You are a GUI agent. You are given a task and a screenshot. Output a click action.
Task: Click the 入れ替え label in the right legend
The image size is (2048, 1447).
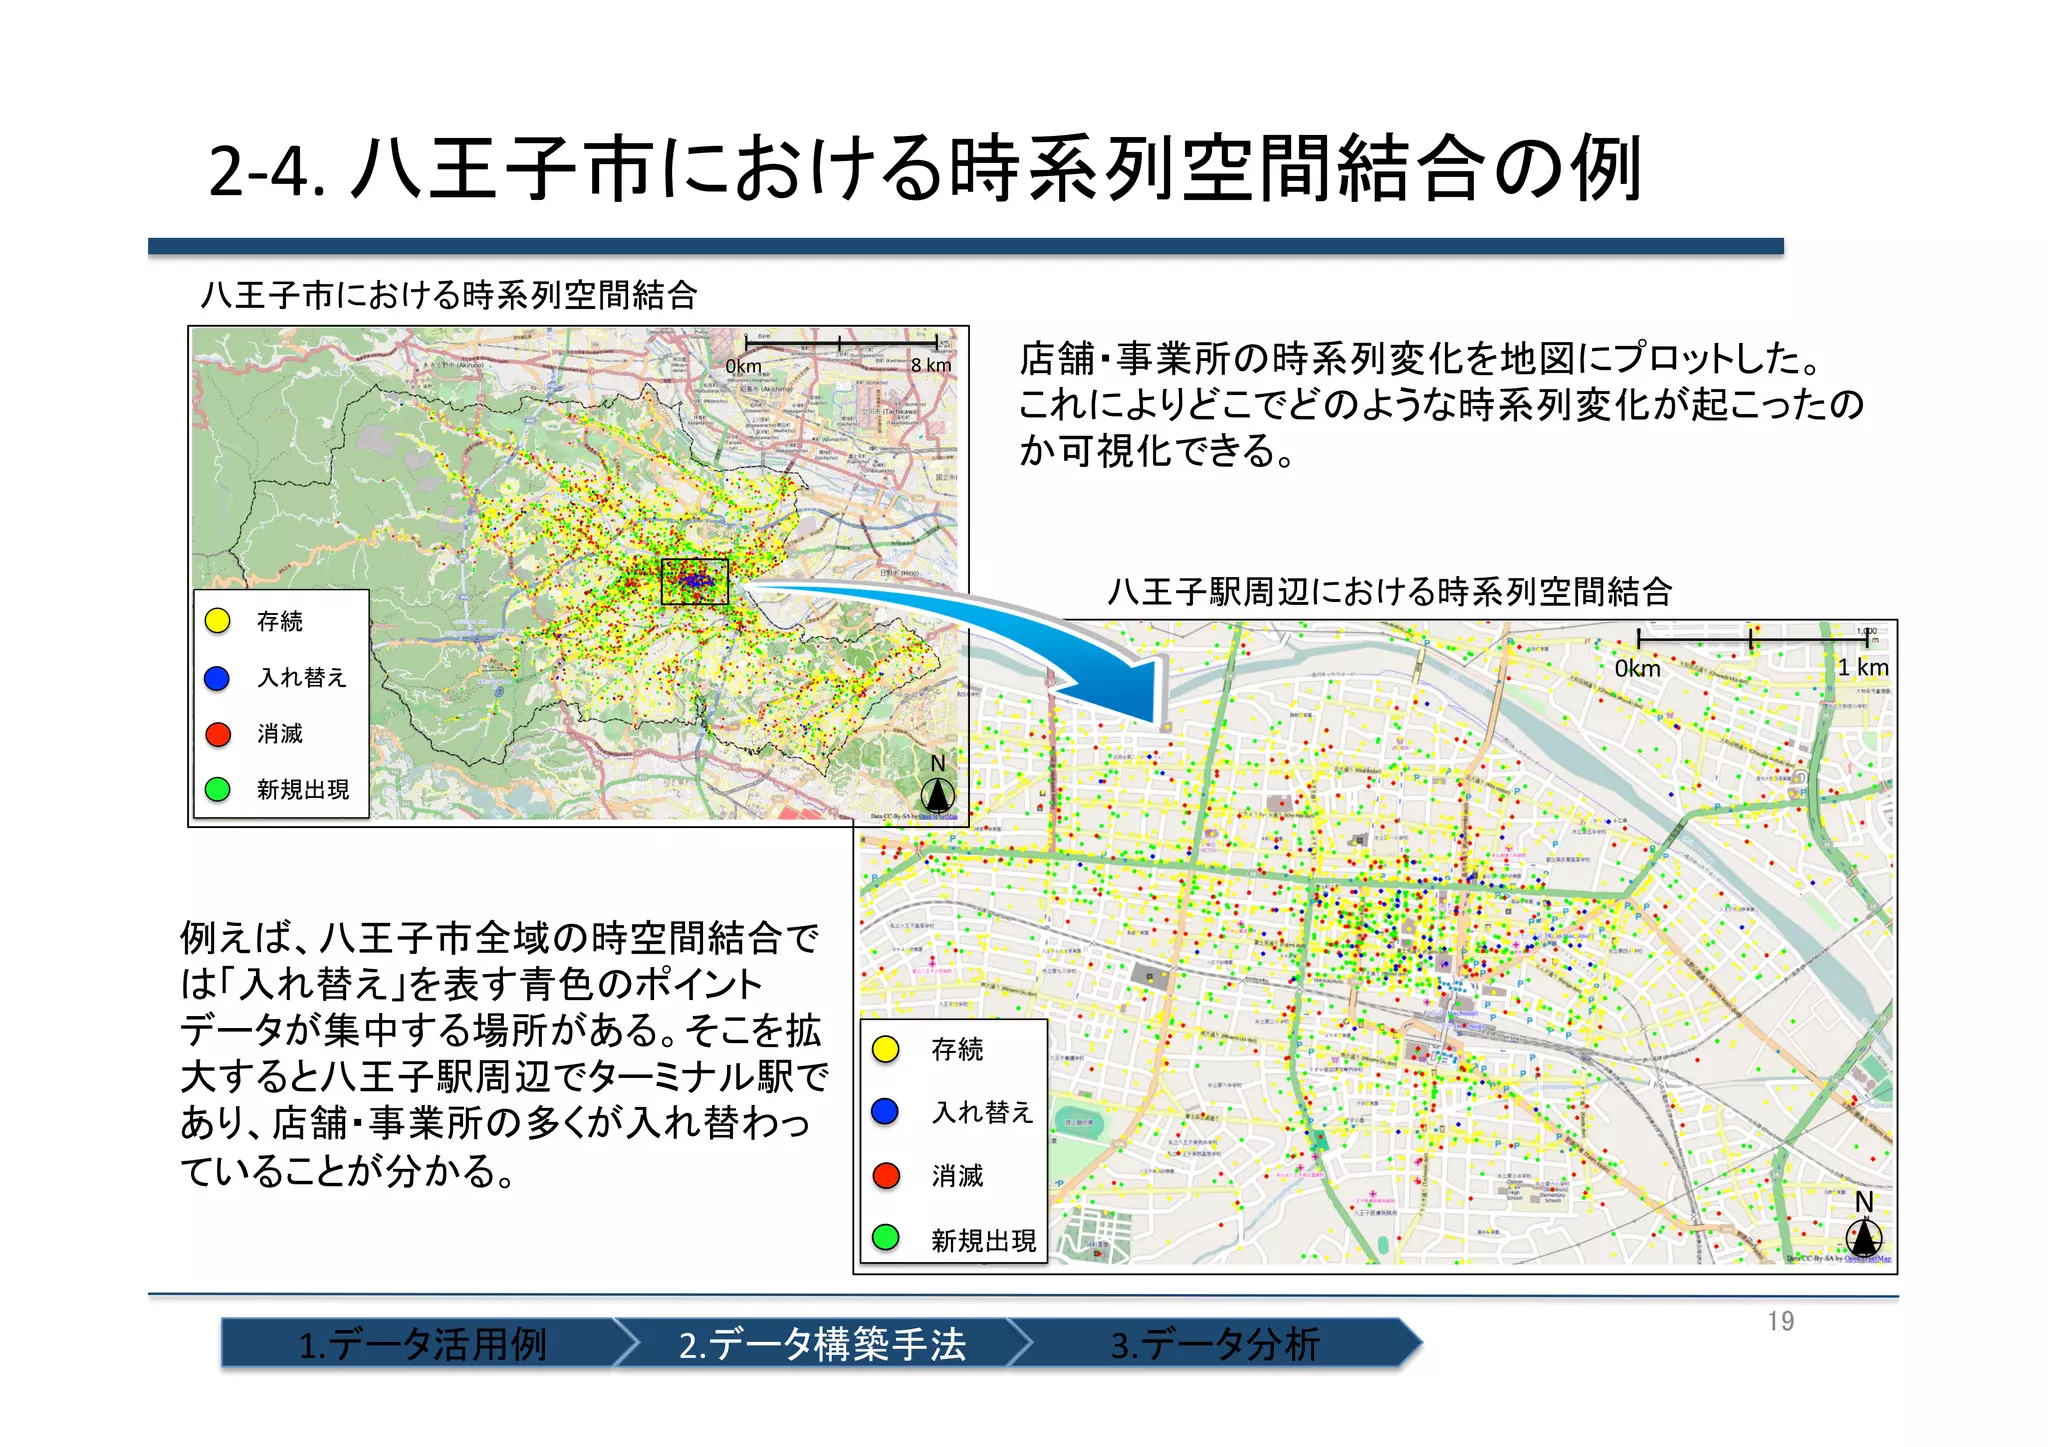click(x=982, y=1112)
